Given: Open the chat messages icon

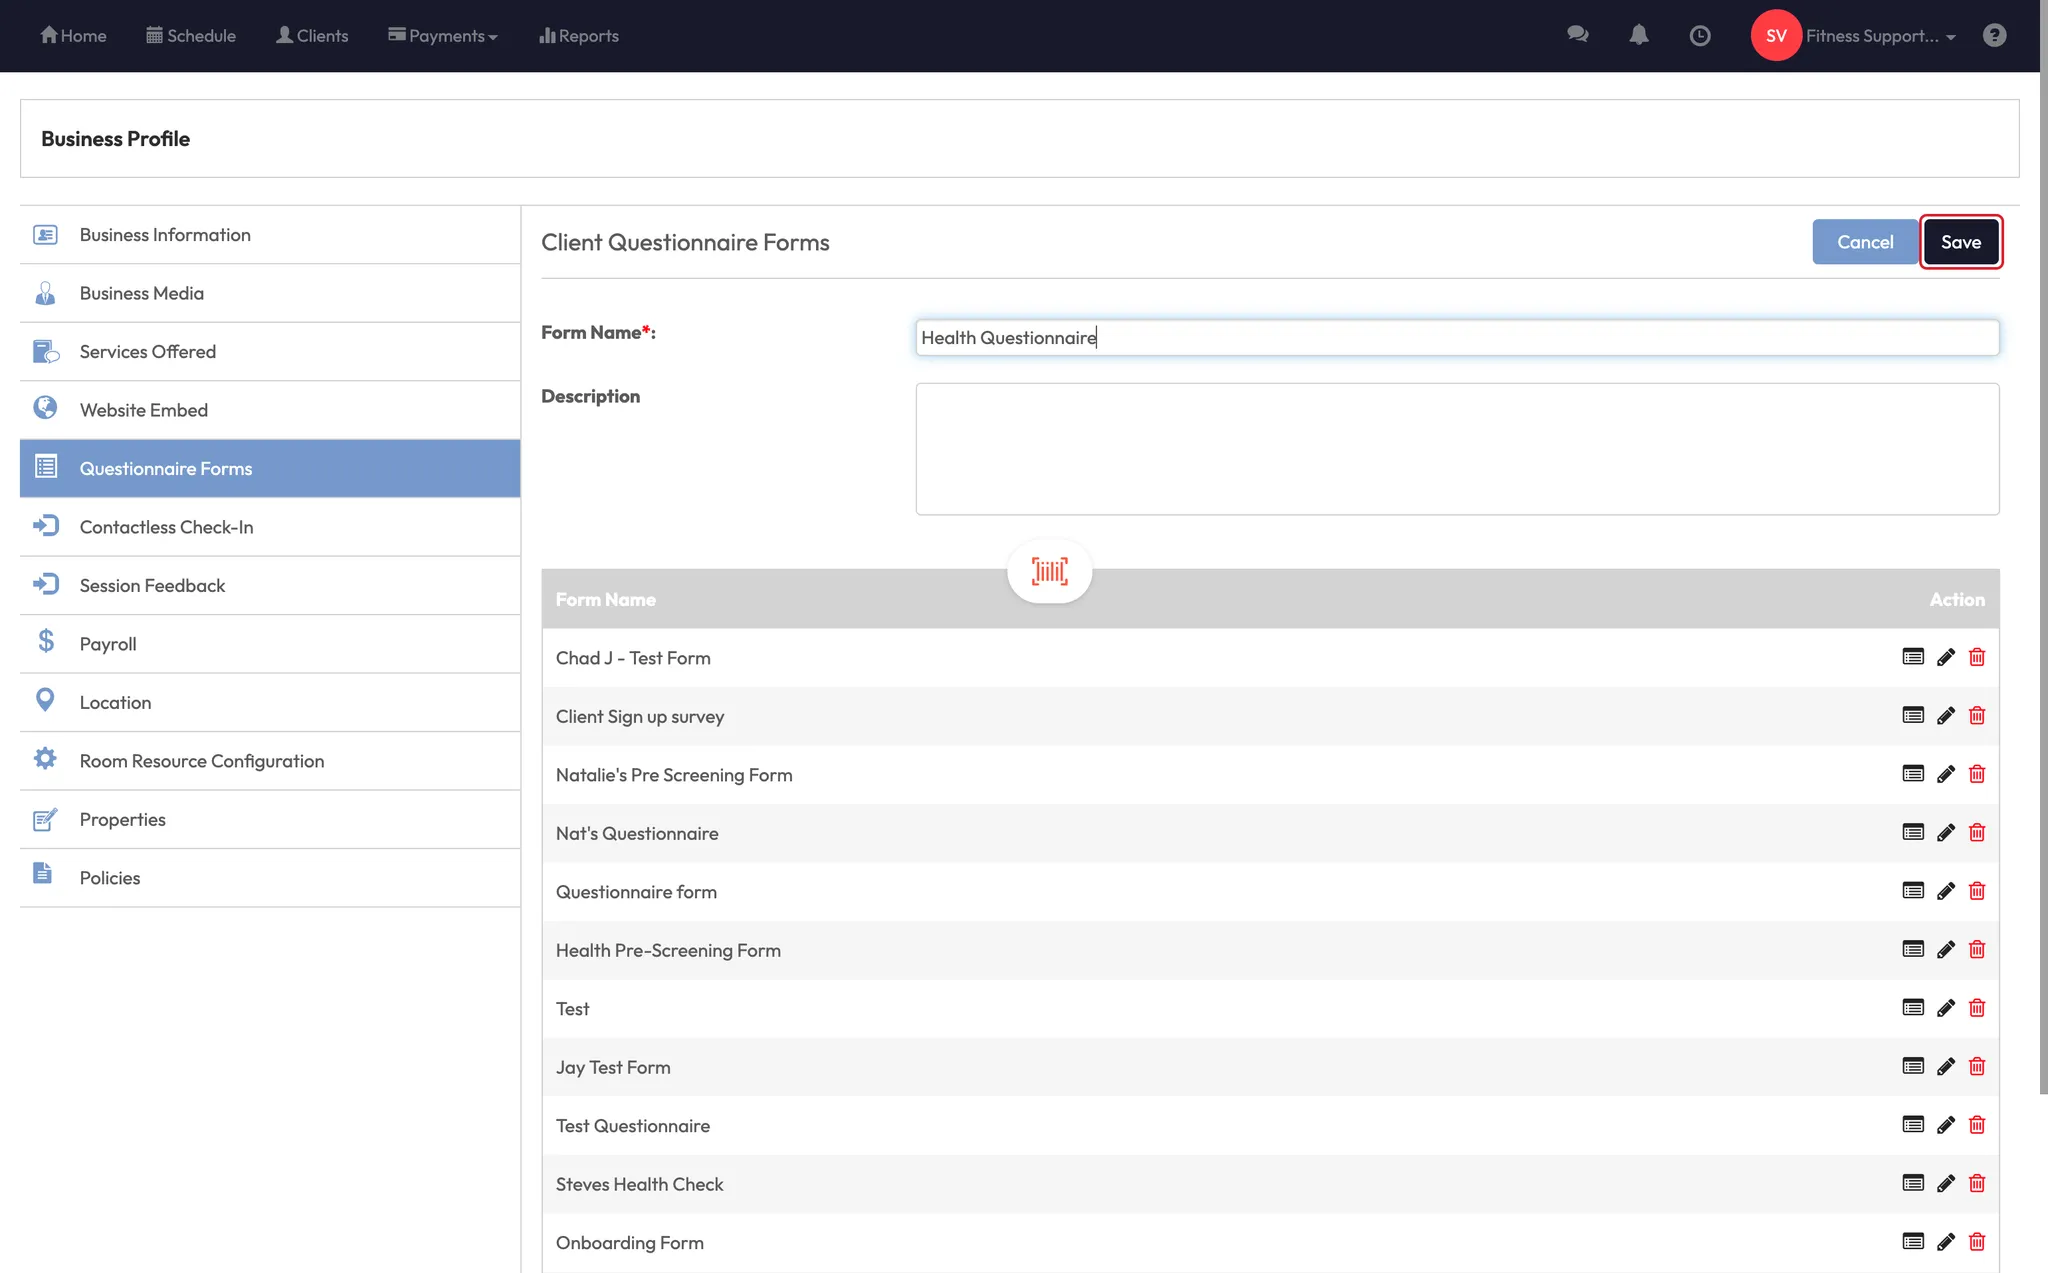Looking at the screenshot, I should [1577, 35].
